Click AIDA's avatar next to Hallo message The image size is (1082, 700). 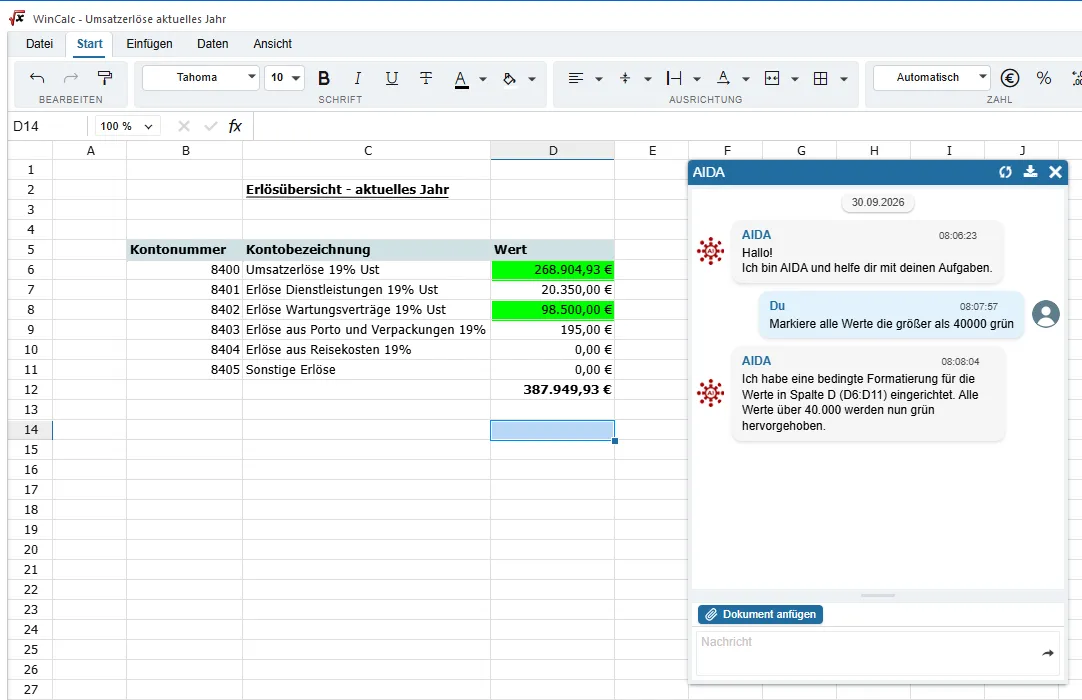(711, 251)
